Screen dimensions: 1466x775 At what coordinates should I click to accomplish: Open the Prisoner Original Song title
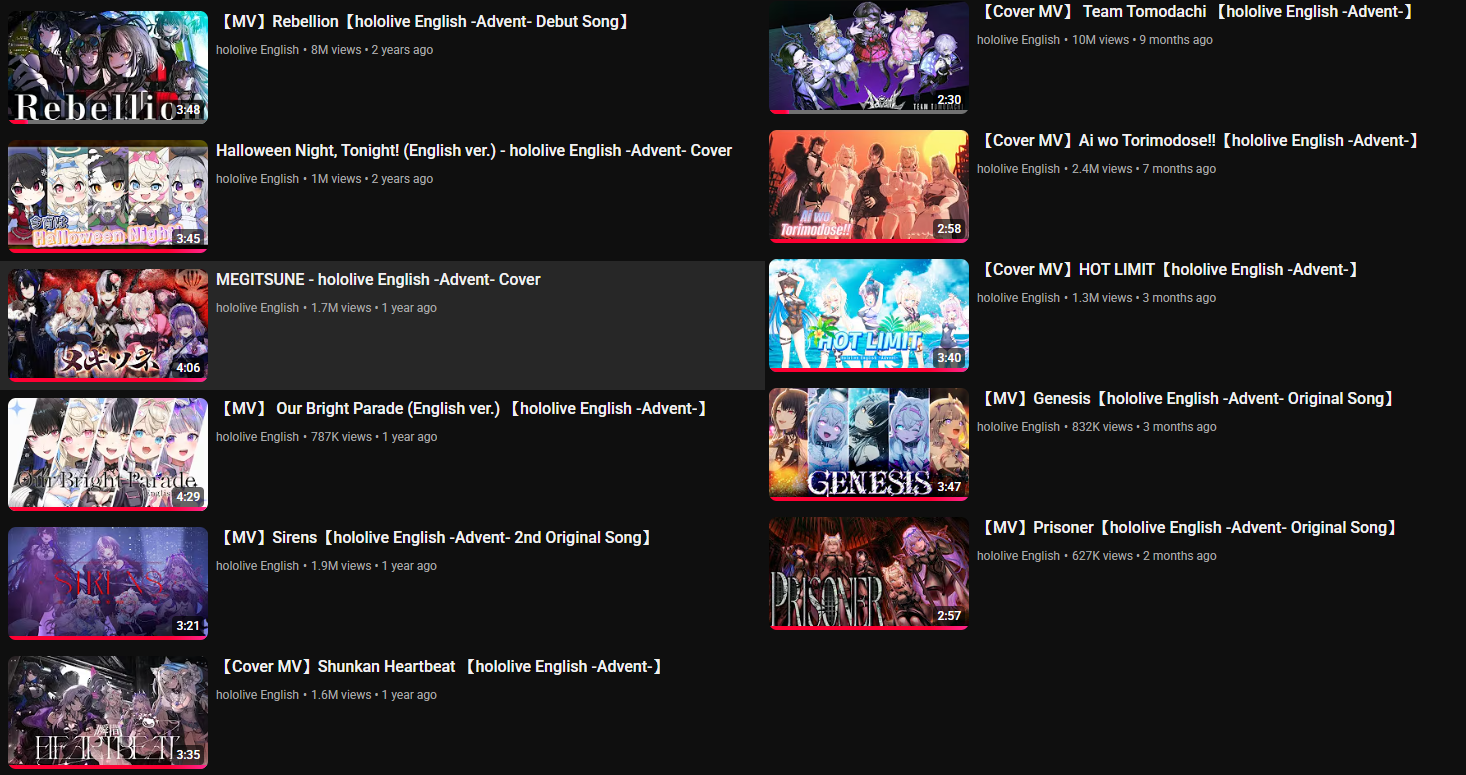coord(1189,528)
